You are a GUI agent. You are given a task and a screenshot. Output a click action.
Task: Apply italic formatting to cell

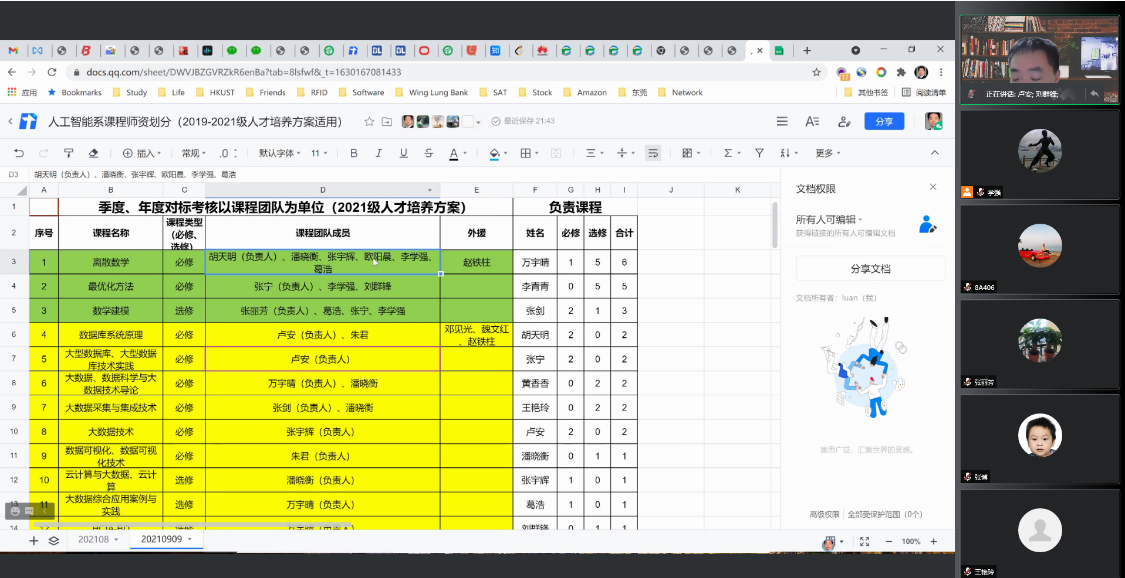pos(379,153)
